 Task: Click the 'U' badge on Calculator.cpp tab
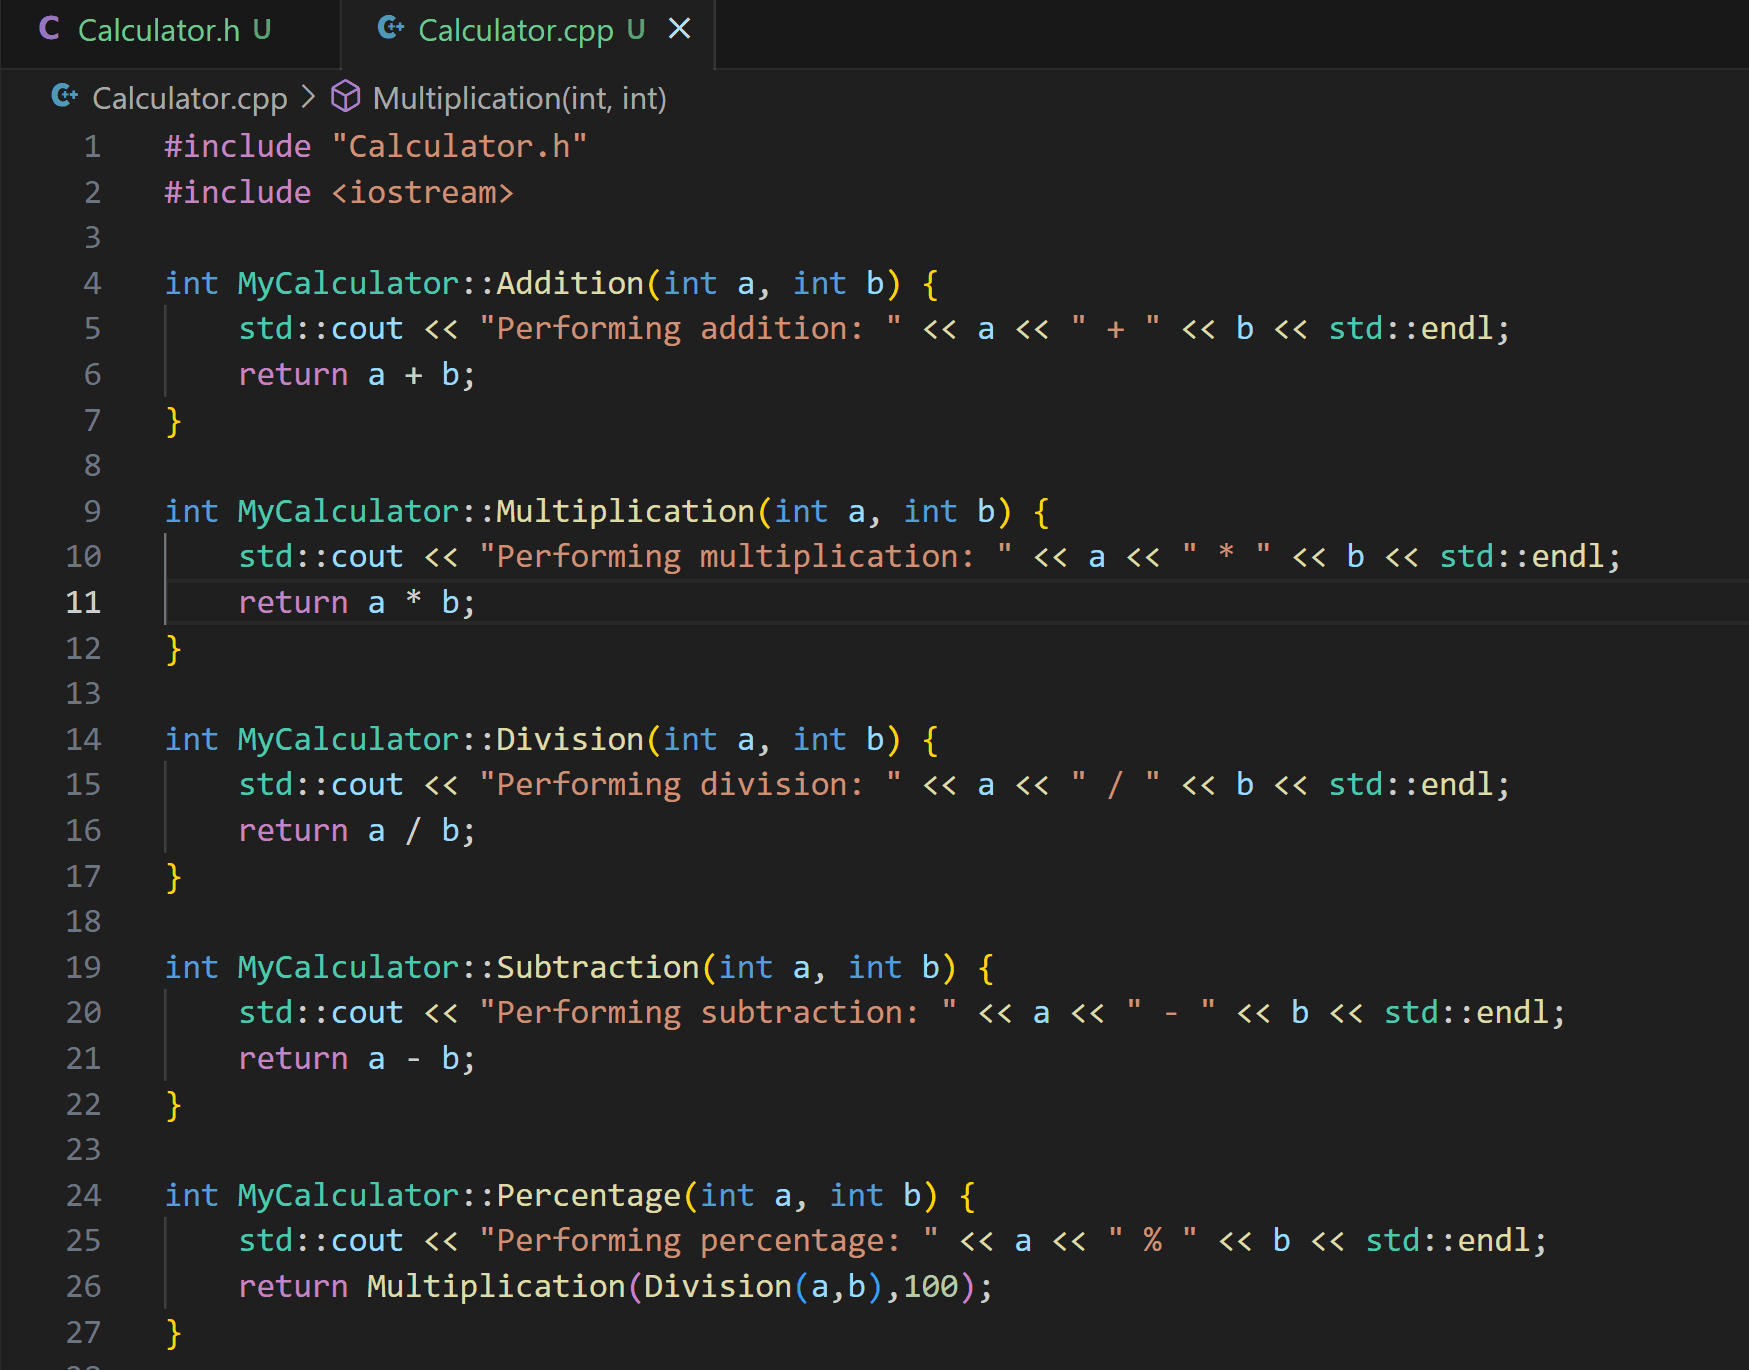coord(636,29)
